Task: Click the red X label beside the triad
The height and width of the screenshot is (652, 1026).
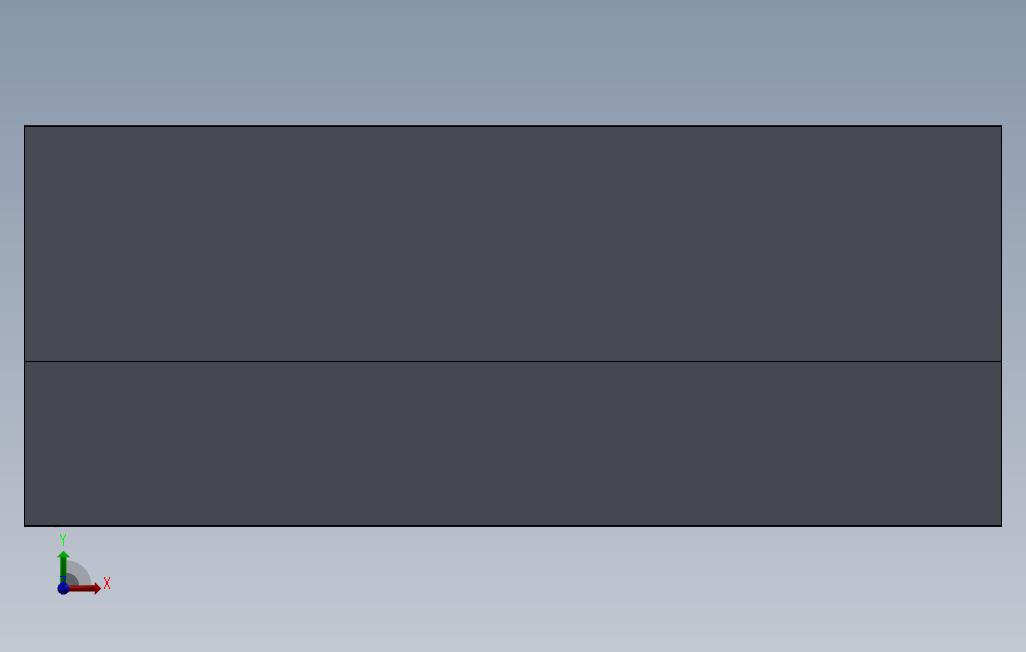Action: click(x=107, y=583)
